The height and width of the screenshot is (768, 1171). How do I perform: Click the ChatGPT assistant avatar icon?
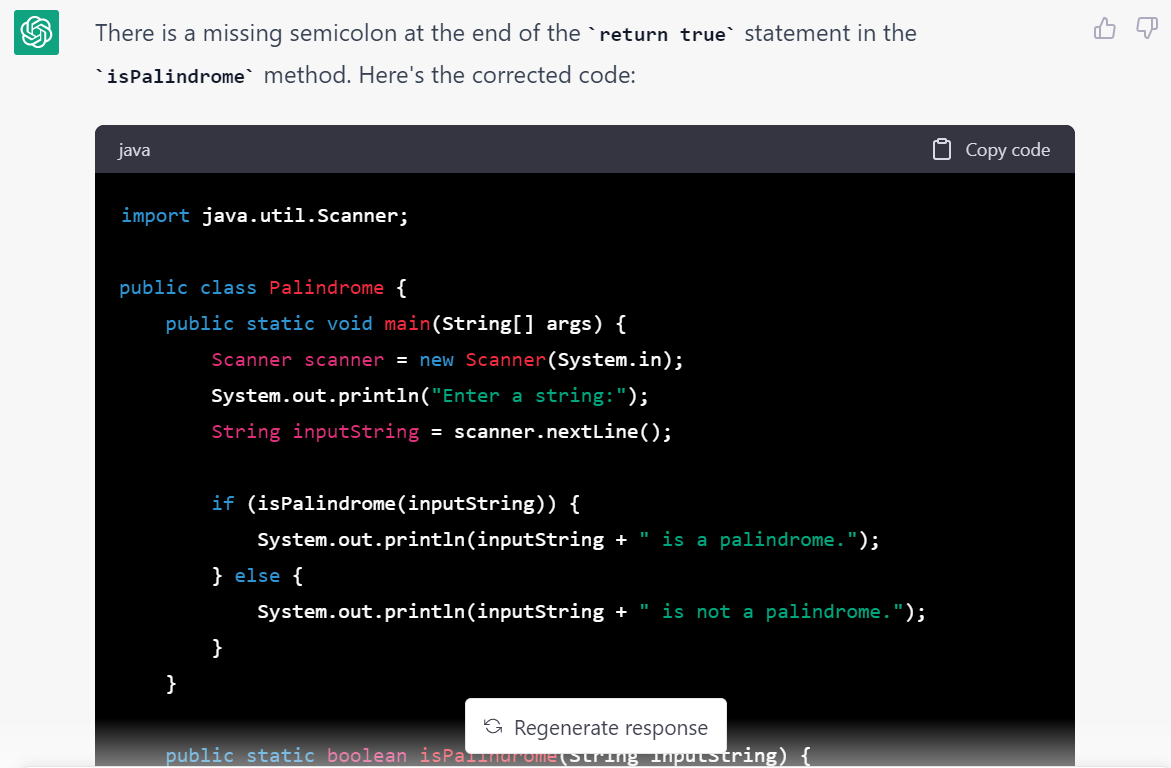(x=36, y=33)
